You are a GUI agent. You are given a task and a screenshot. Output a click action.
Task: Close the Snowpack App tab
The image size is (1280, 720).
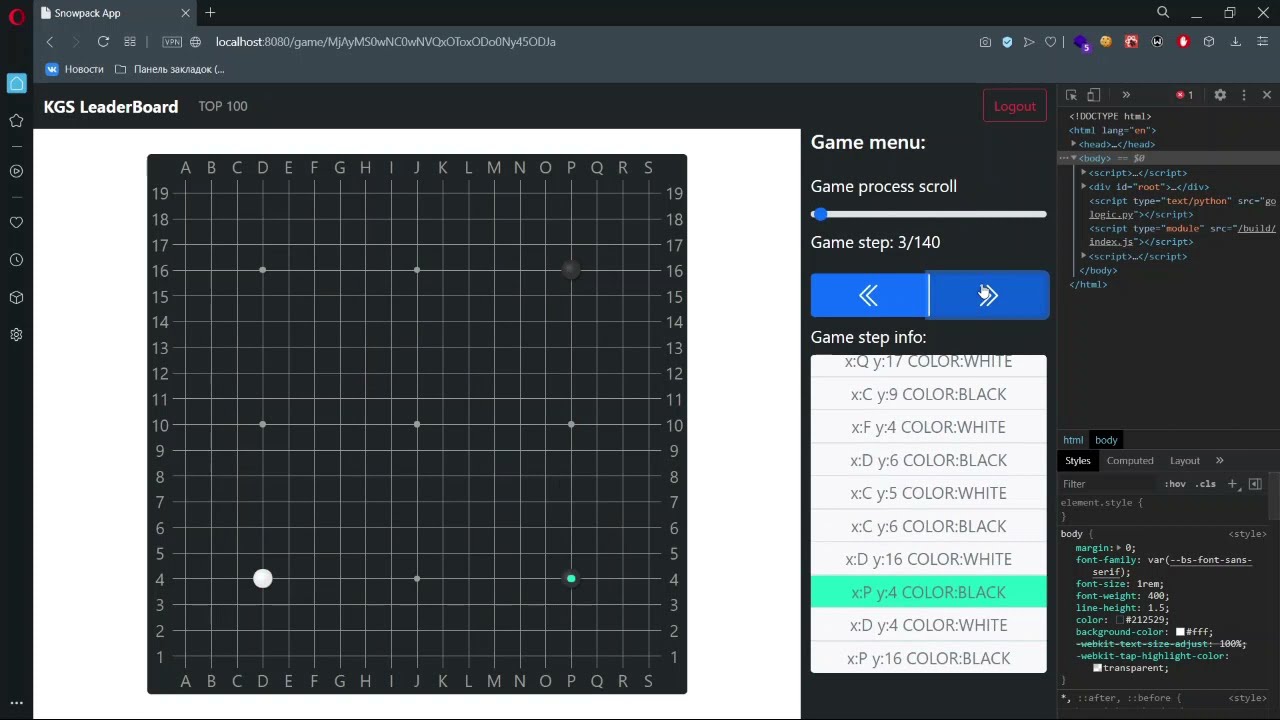click(185, 13)
